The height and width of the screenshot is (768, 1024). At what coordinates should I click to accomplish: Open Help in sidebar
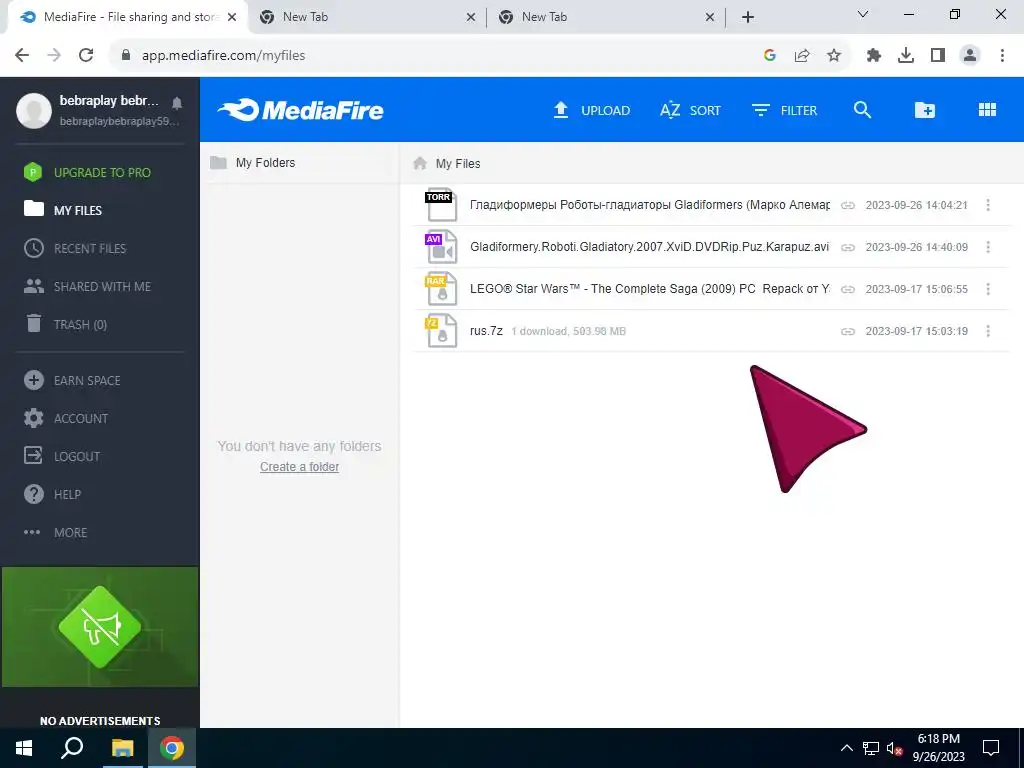pos(52,494)
